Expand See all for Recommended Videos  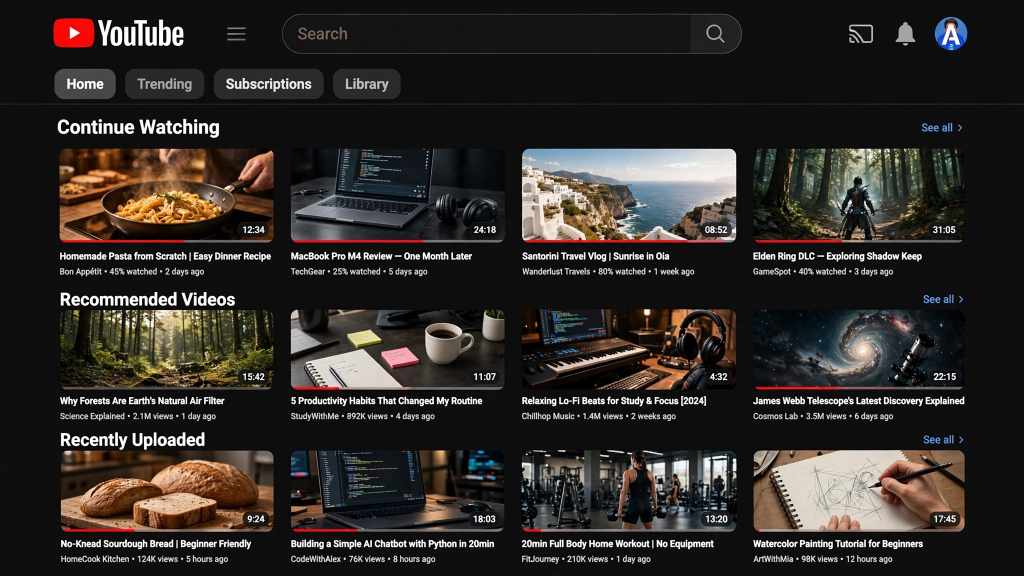(943, 299)
